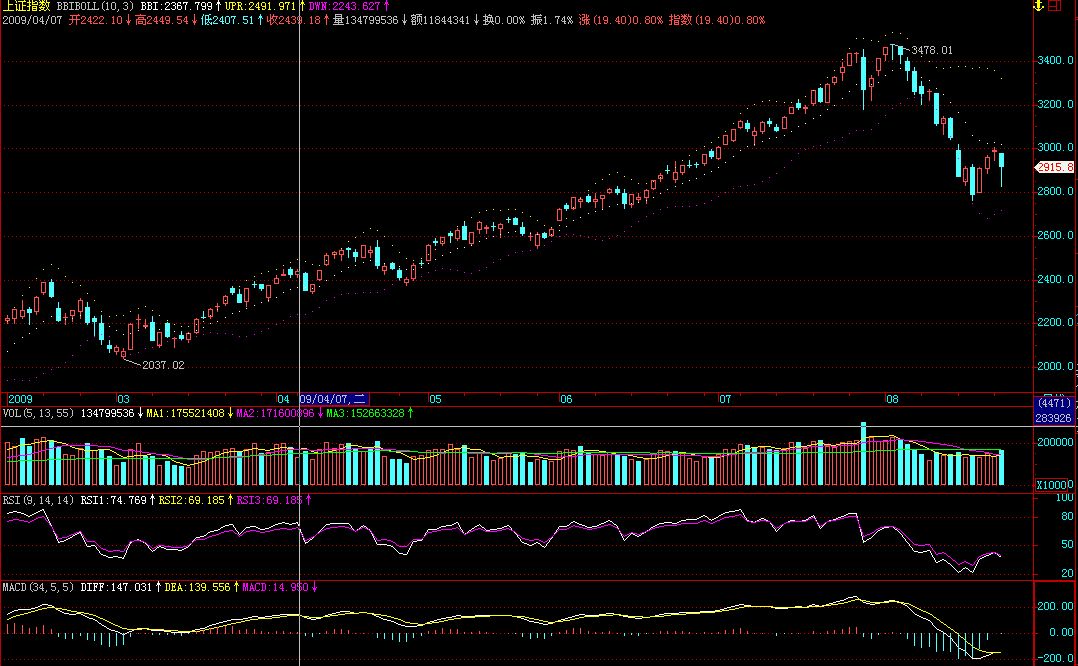Select the 03 month marker on time axis
1078x666 pixels.
tap(122, 399)
